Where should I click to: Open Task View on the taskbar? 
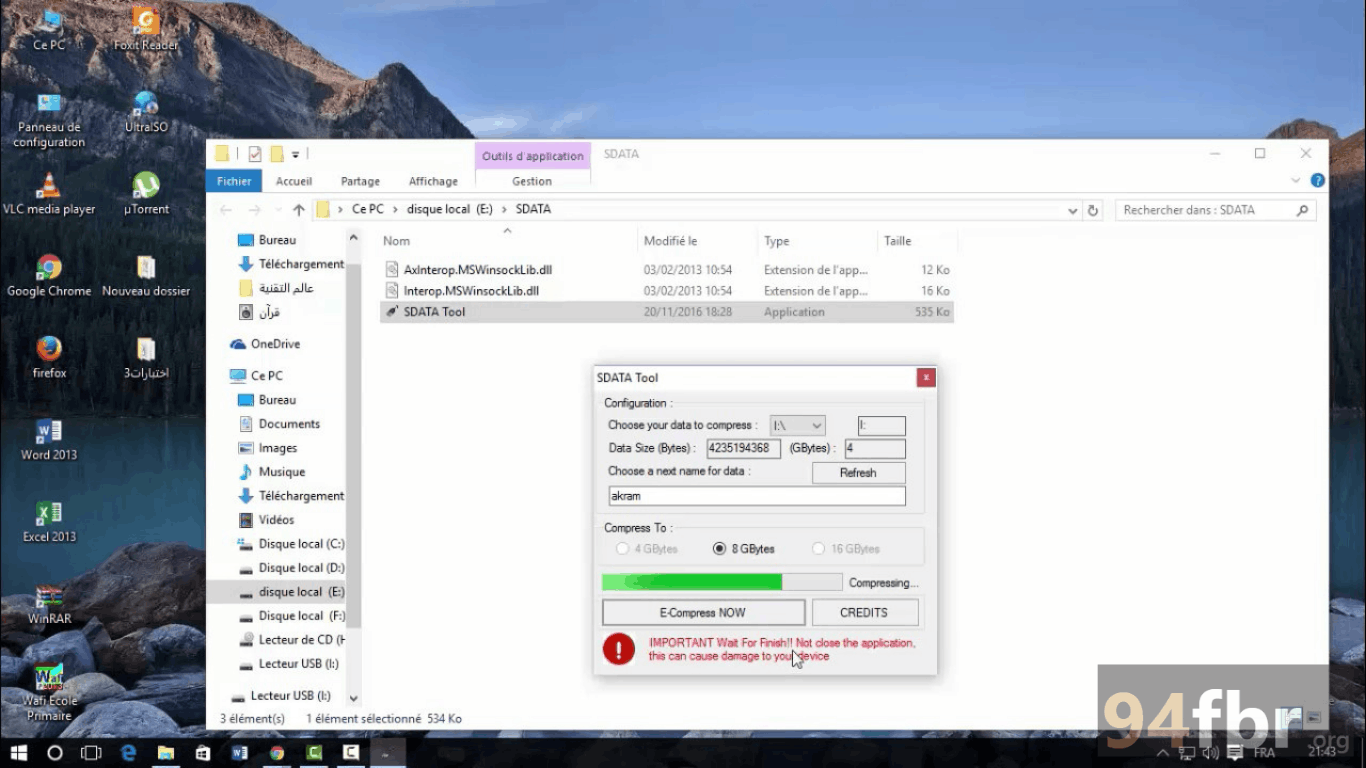tap(91, 752)
